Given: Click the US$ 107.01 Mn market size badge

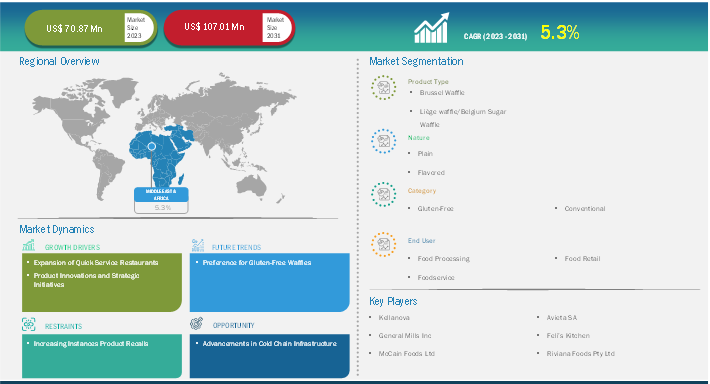Looking at the screenshot, I should tap(230, 28).
